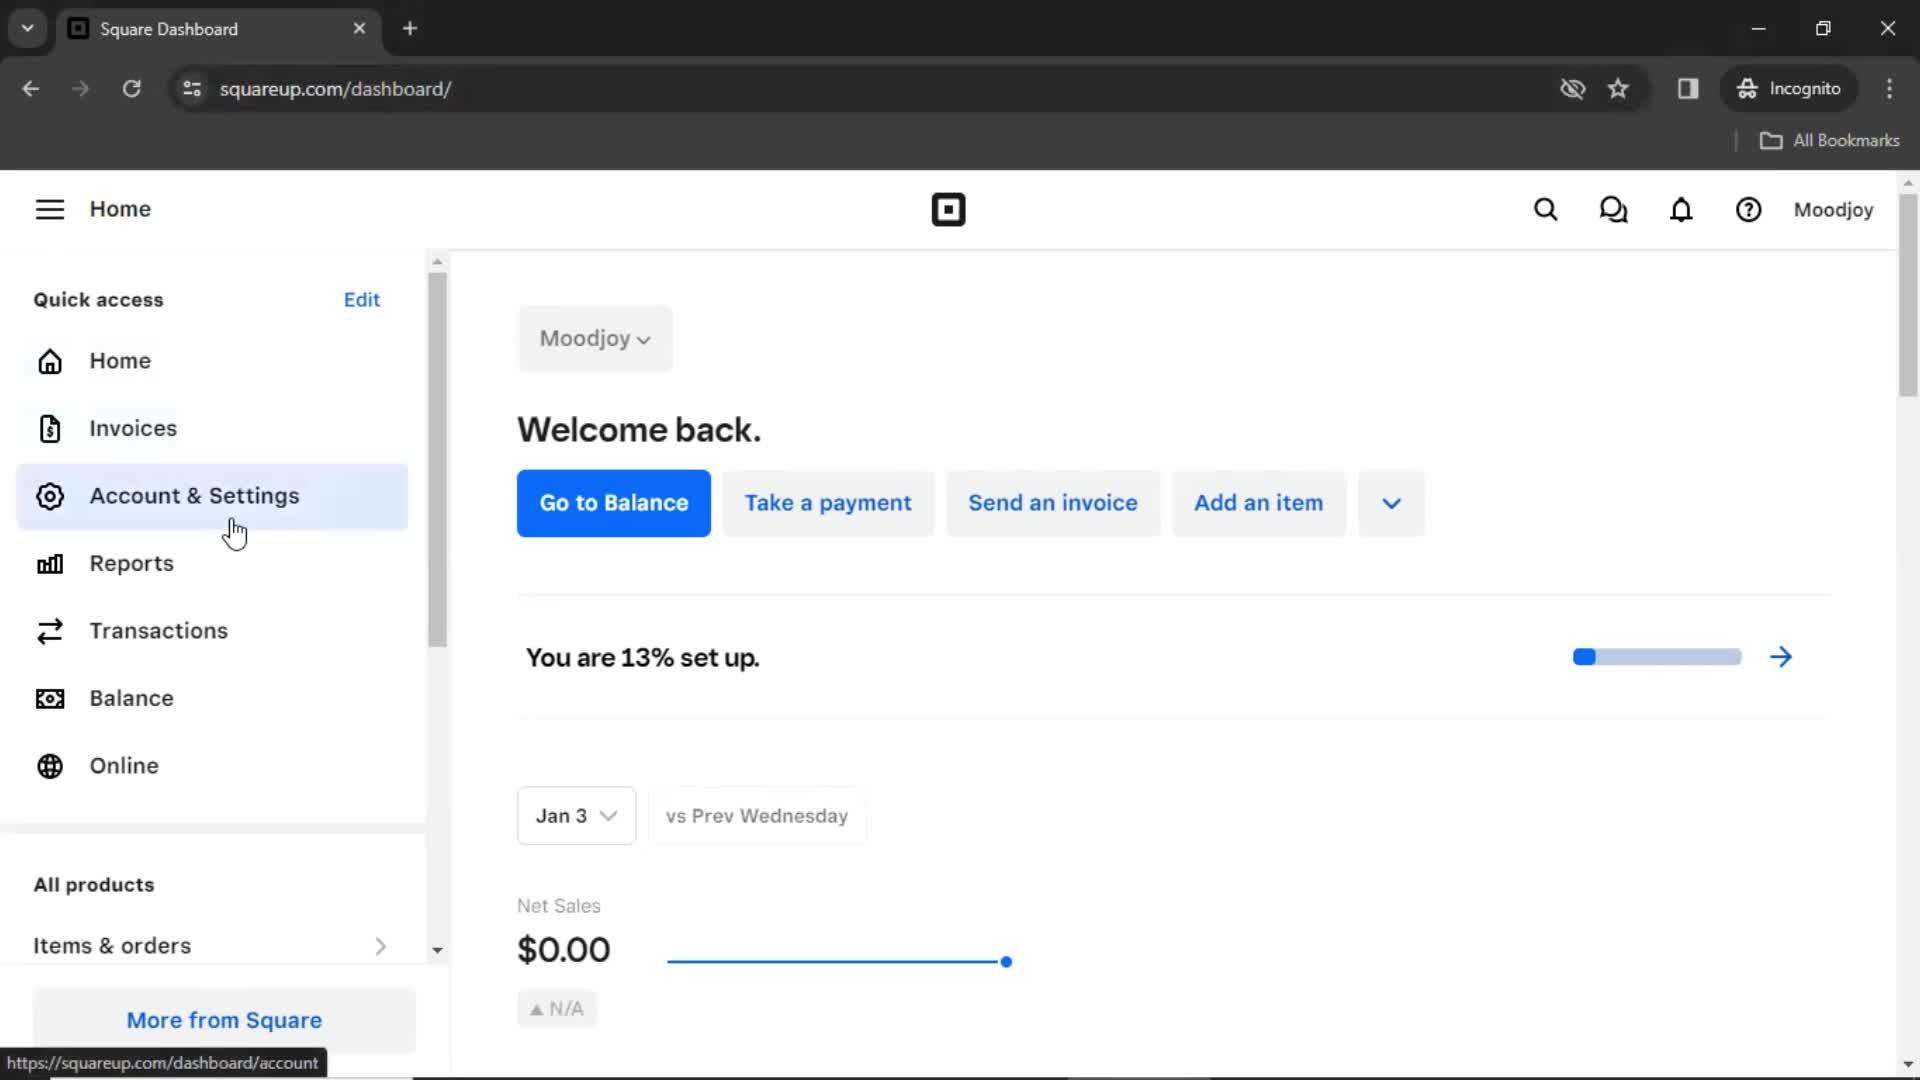Viewport: 1920px width, 1080px height.
Task: Click the Edit quick access link
Action: [361, 299]
